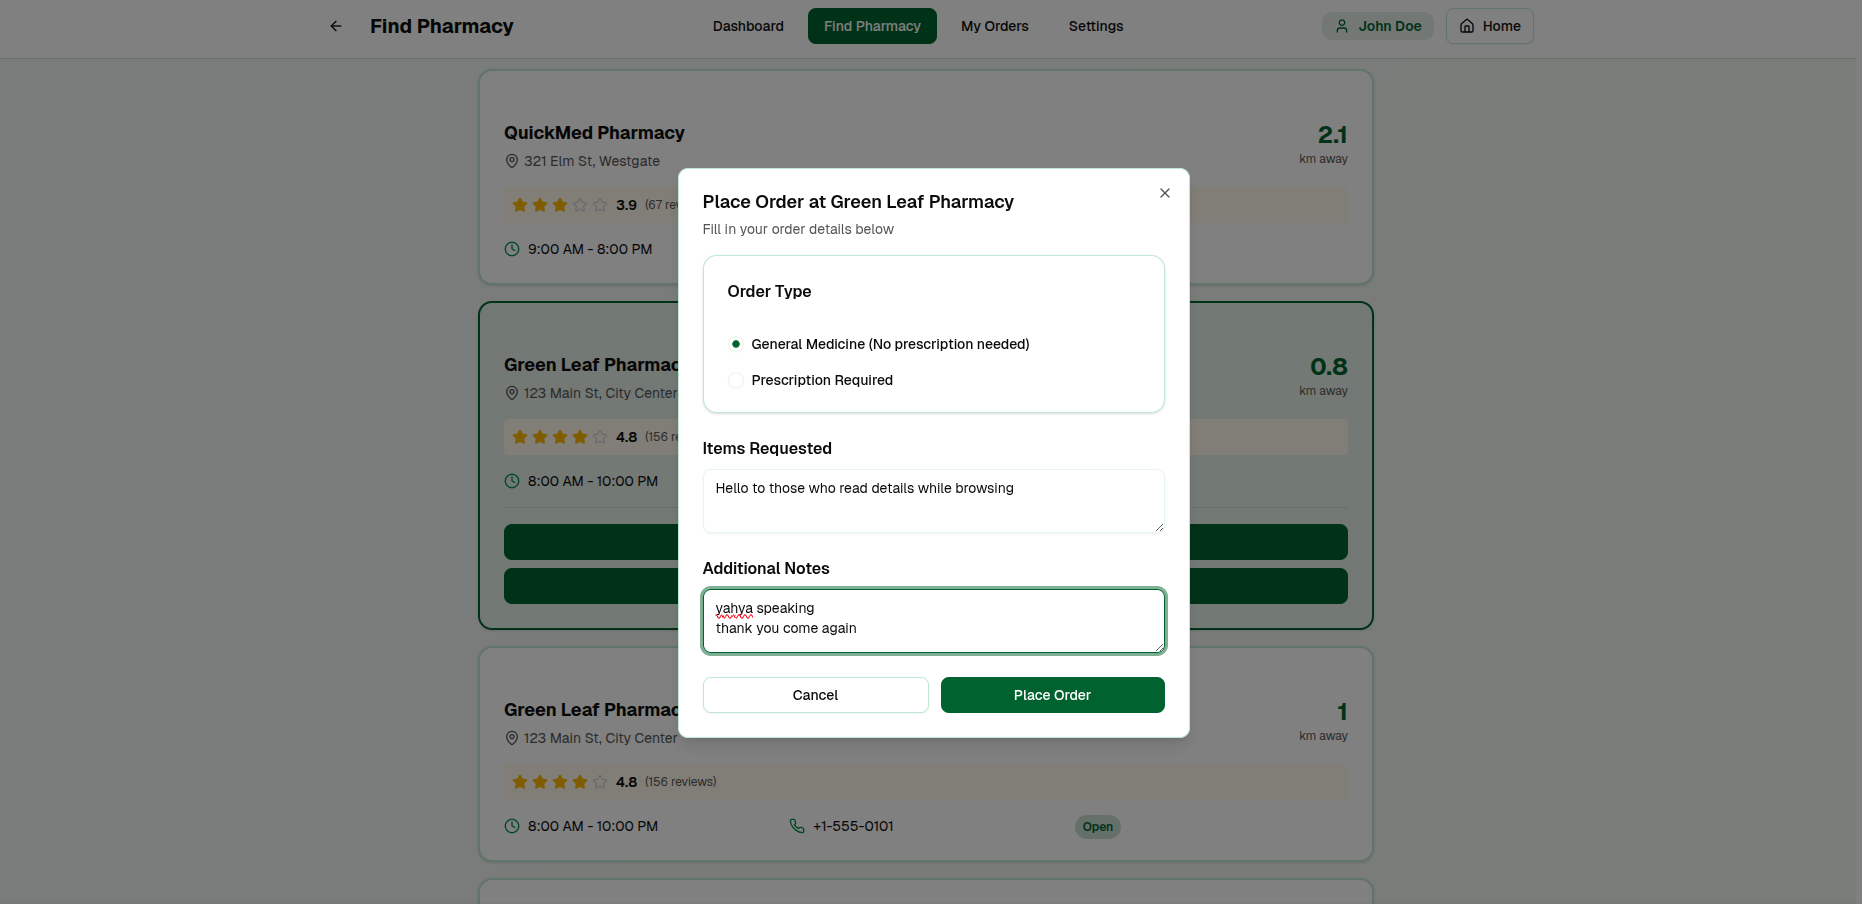The width and height of the screenshot is (1862, 904).
Task: Select Prescription Required option
Action: (x=736, y=380)
